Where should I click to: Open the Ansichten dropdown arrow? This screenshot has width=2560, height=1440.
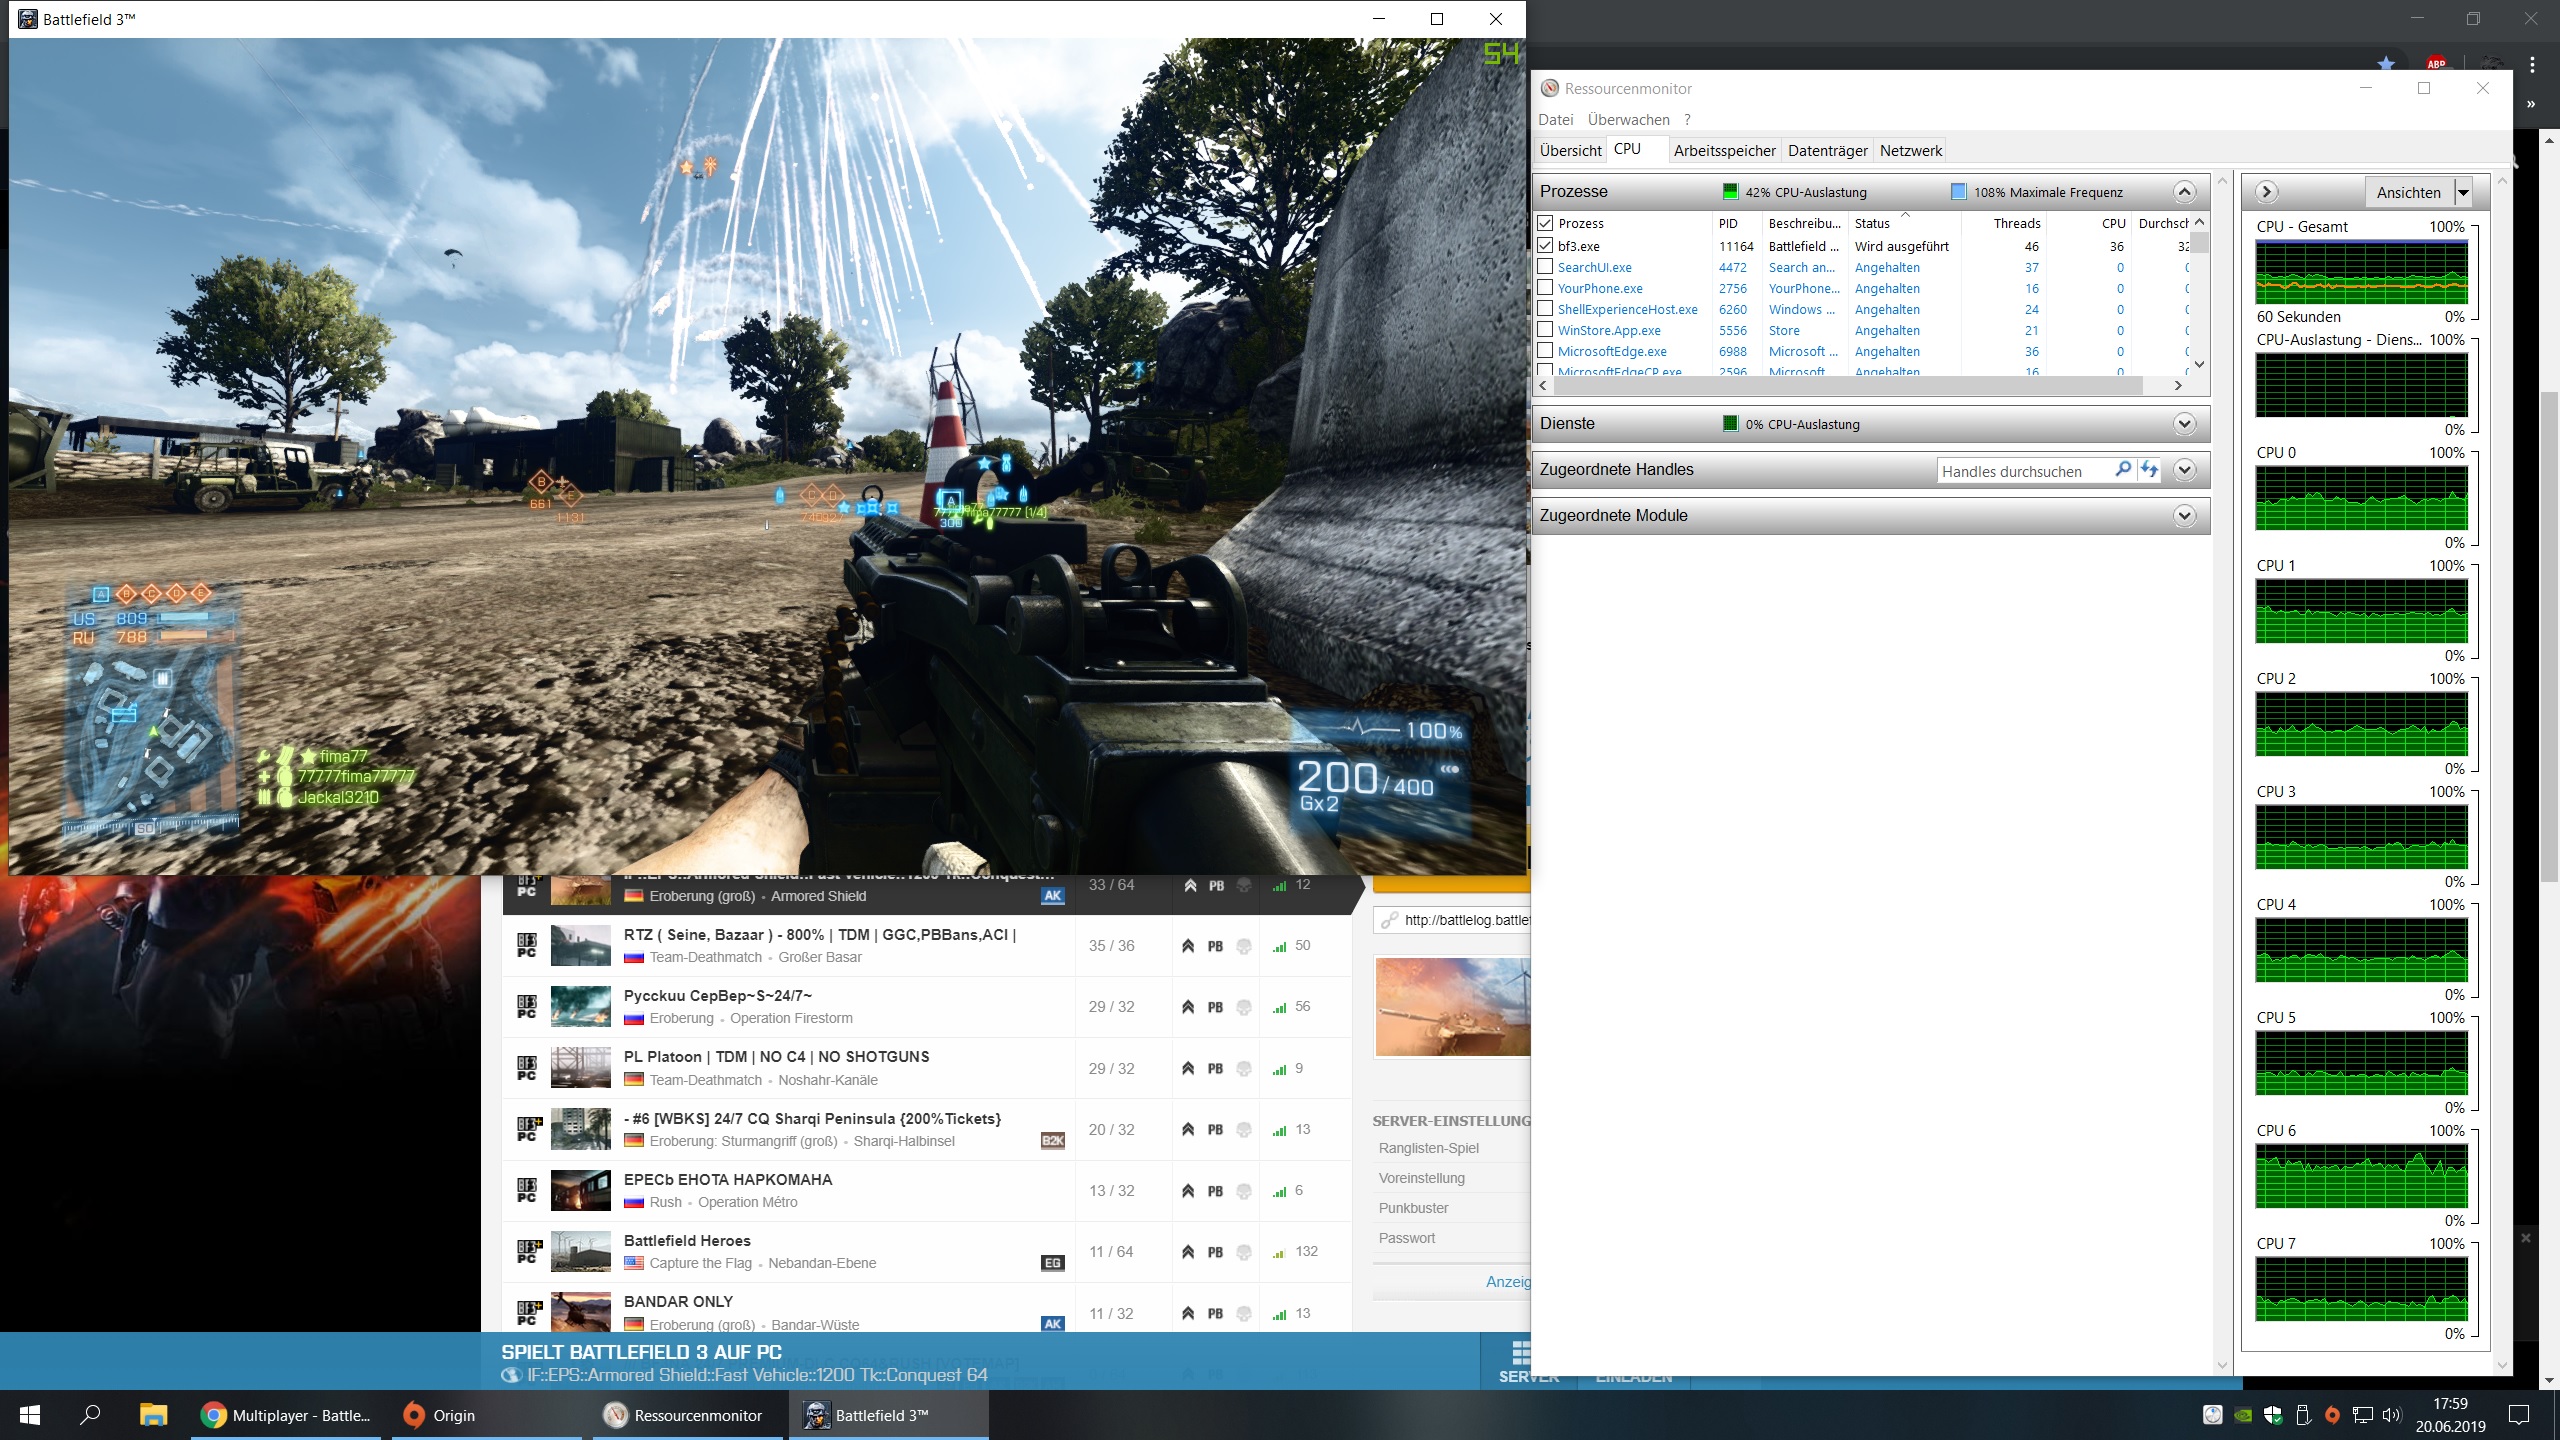click(2464, 192)
